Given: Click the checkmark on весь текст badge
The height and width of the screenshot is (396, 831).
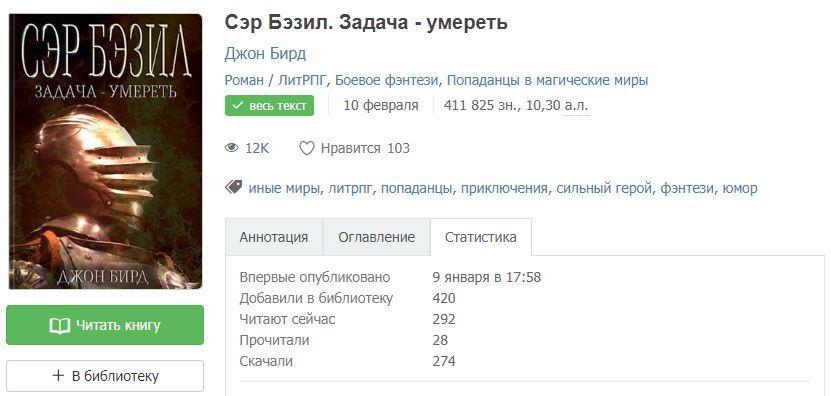Looking at the screenshot, I should (239, 106).
